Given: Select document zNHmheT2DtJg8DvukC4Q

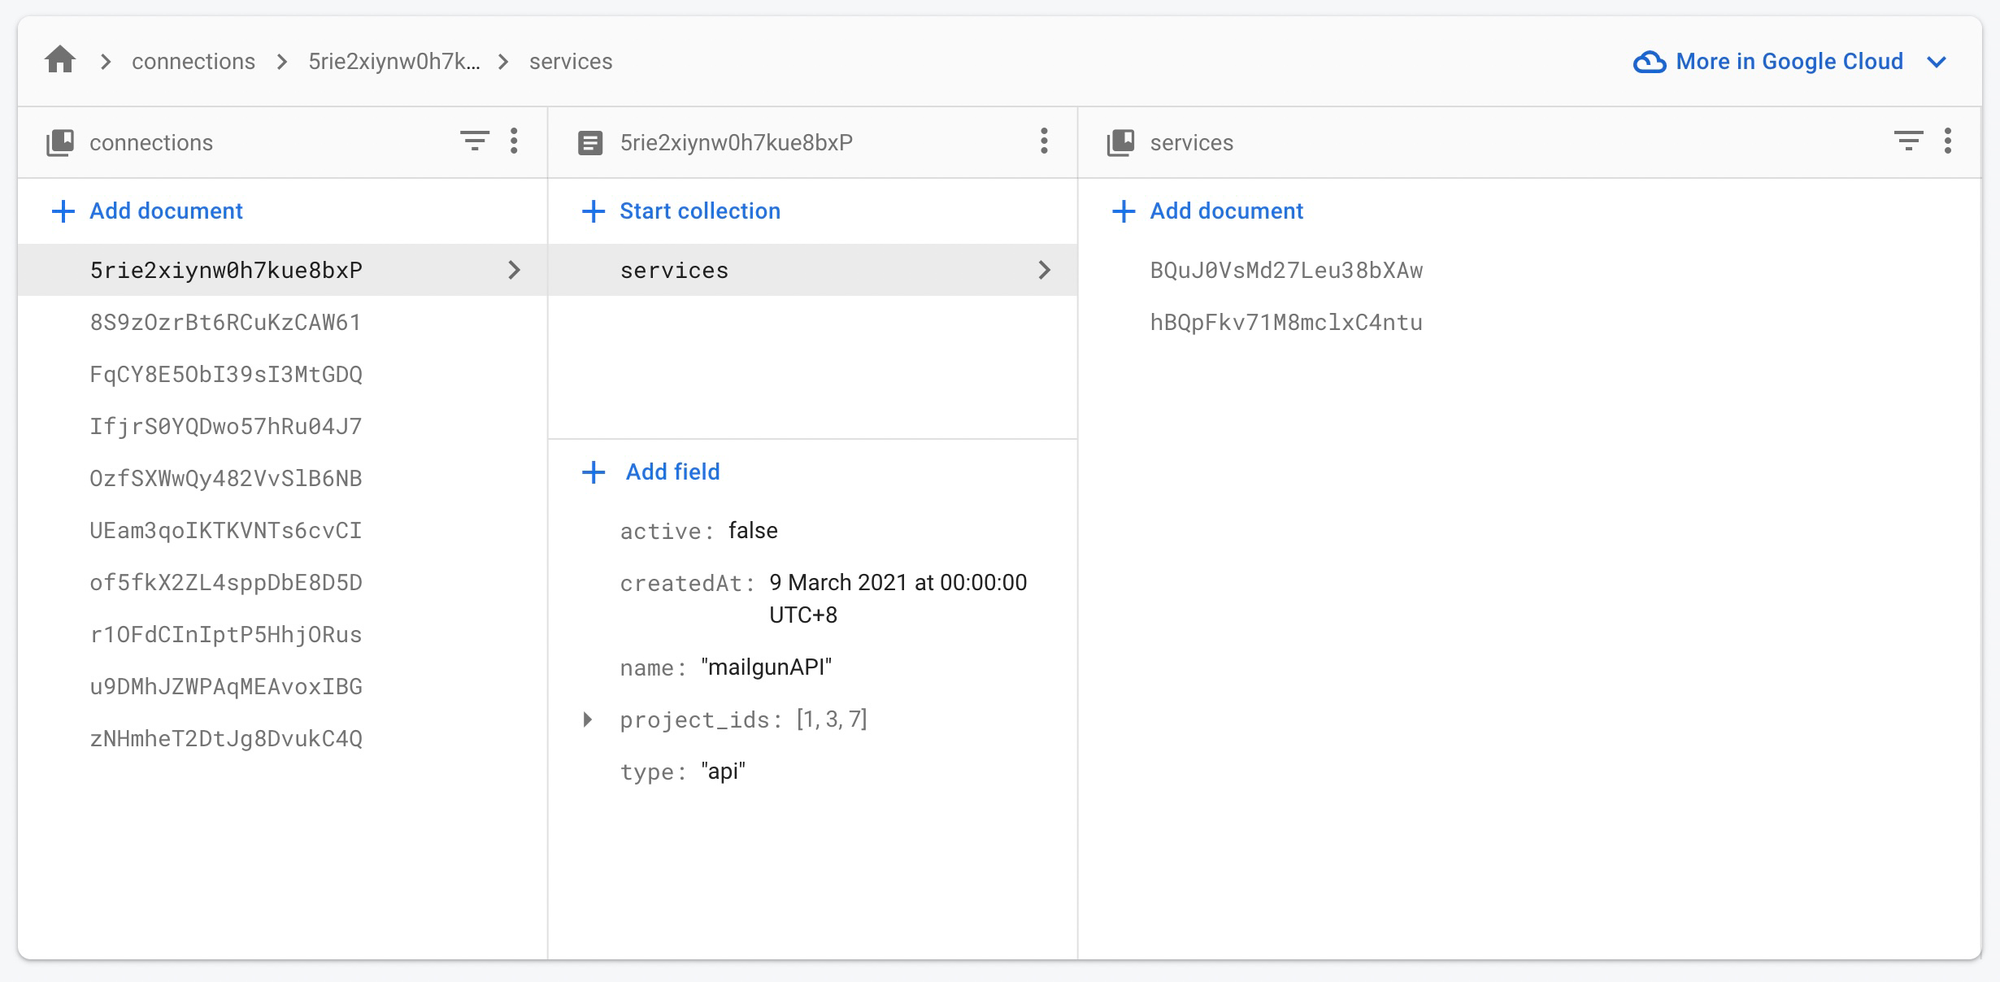Looking at the screenshot, I should point(226,738).
